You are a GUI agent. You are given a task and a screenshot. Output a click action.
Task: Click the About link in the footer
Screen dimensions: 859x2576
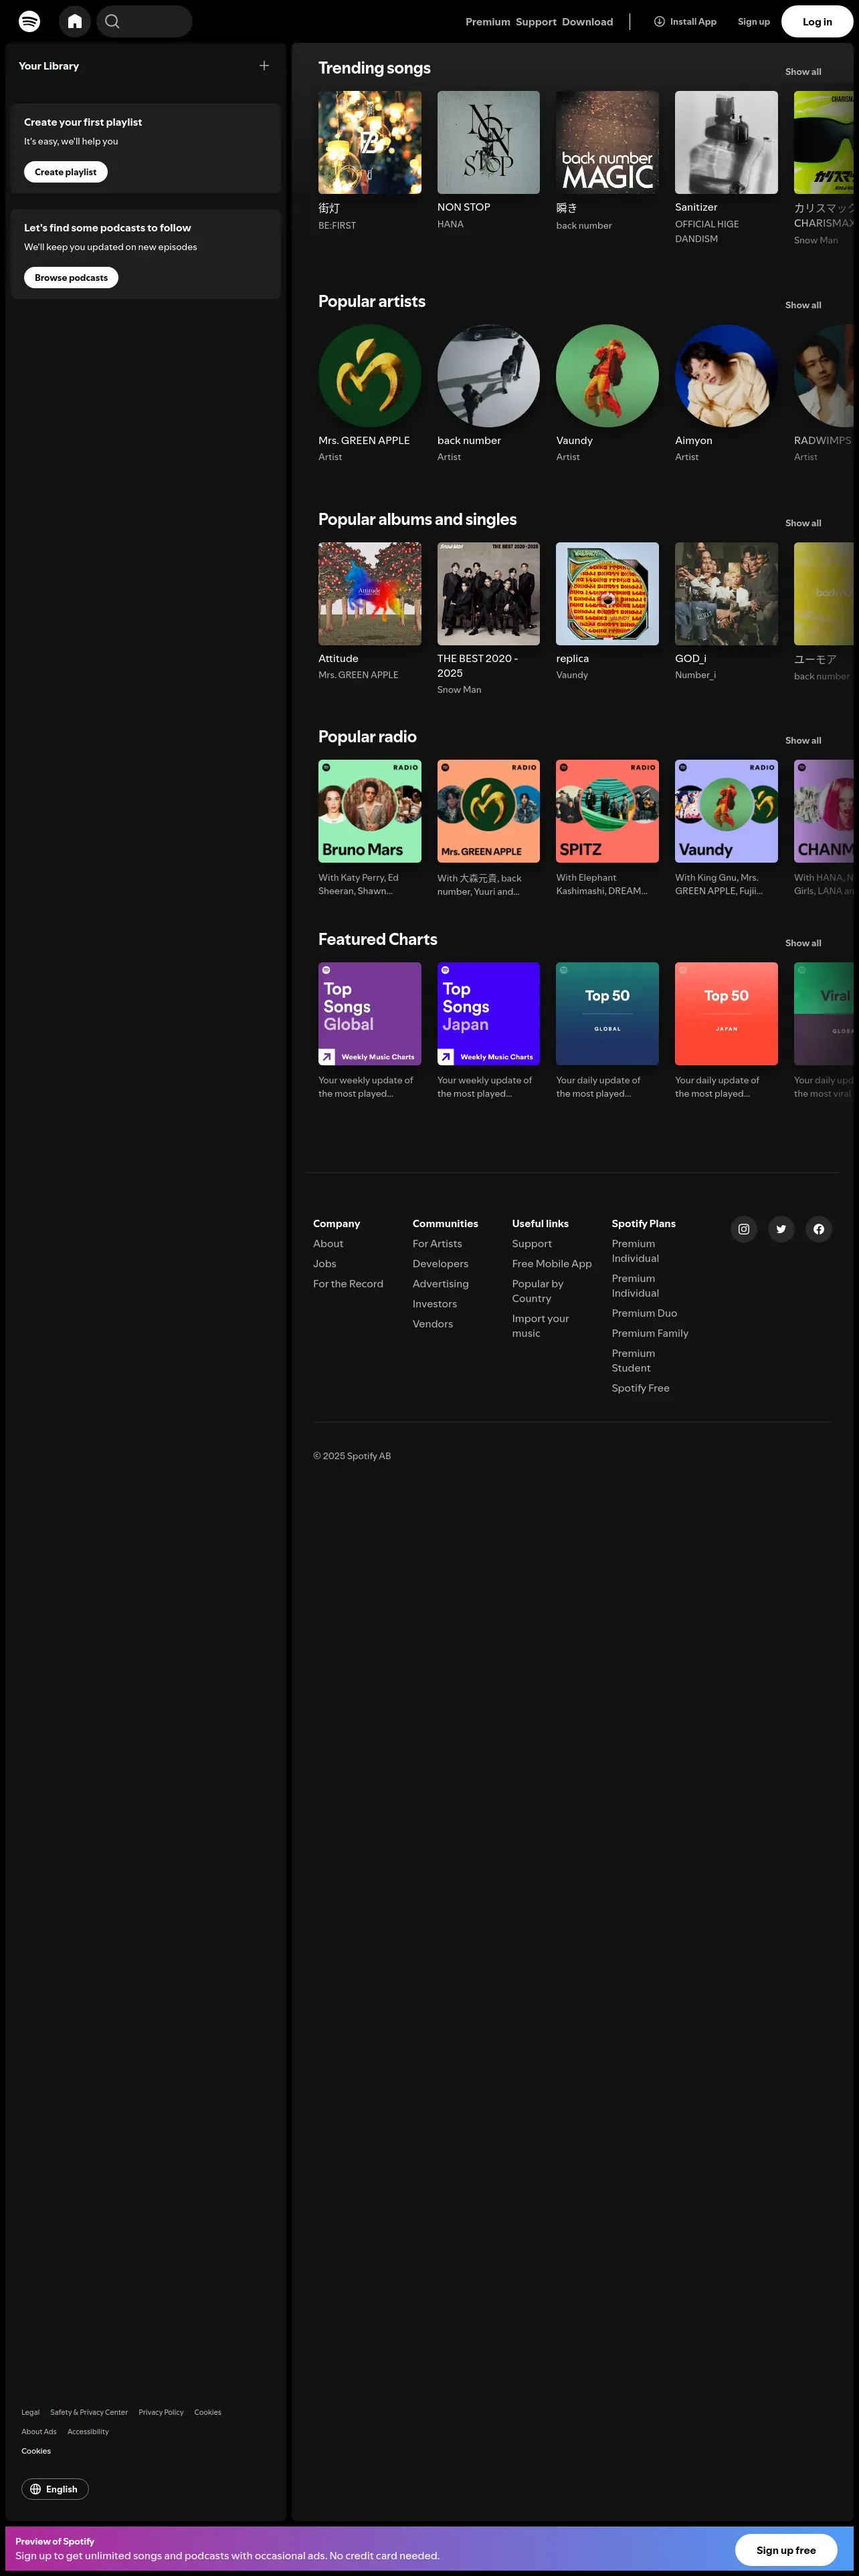(x=328, y=1244)
